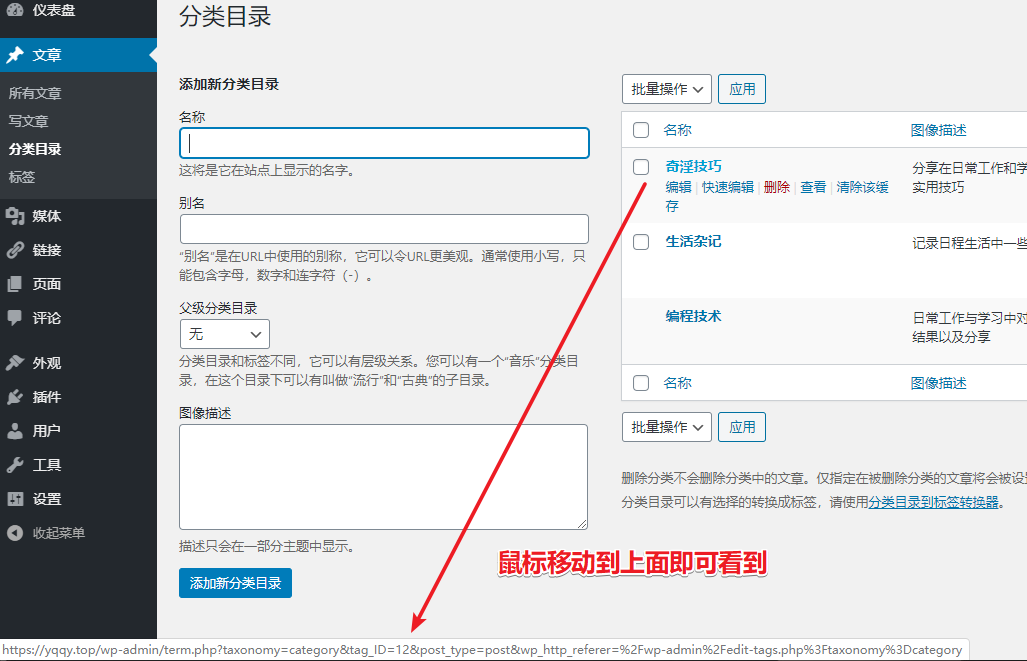Click the 收起菜单 collapse arrow icon
The width and height of the screenshot is (1027, 661).
pos(15,533)
